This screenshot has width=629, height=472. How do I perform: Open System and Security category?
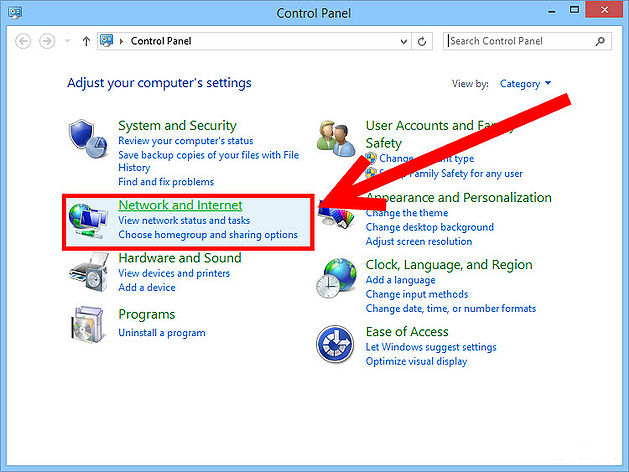pos(177,126)
